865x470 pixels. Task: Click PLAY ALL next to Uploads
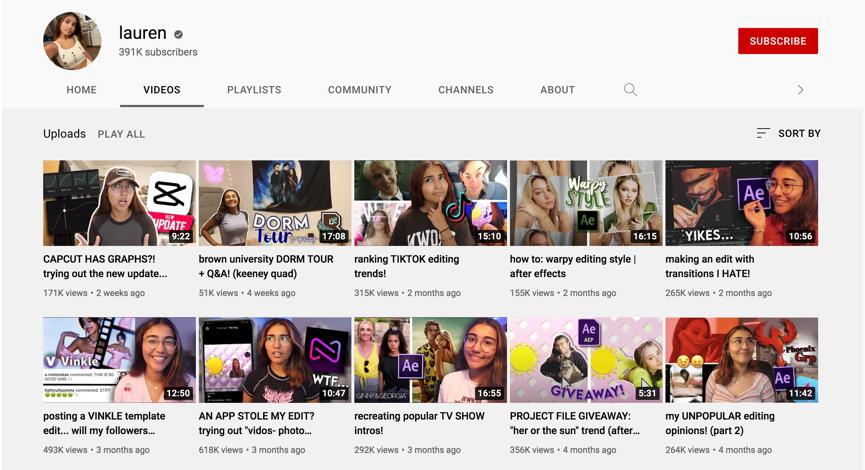121,134
